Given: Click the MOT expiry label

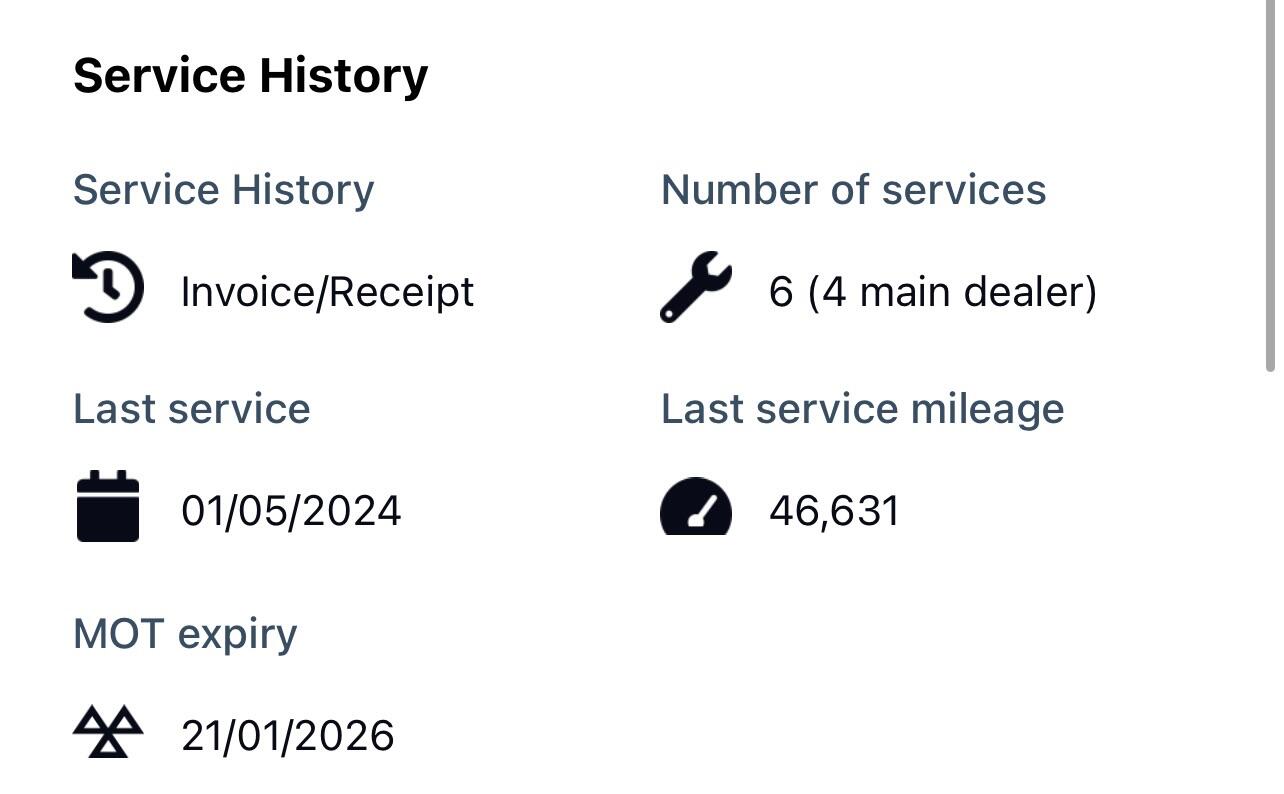Looking at the screenshot, I should tap(185, 633).
